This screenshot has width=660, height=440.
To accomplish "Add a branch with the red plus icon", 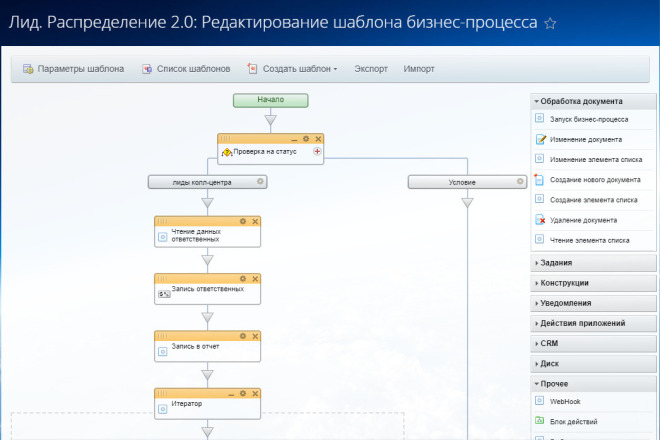I will pos(317,152).
